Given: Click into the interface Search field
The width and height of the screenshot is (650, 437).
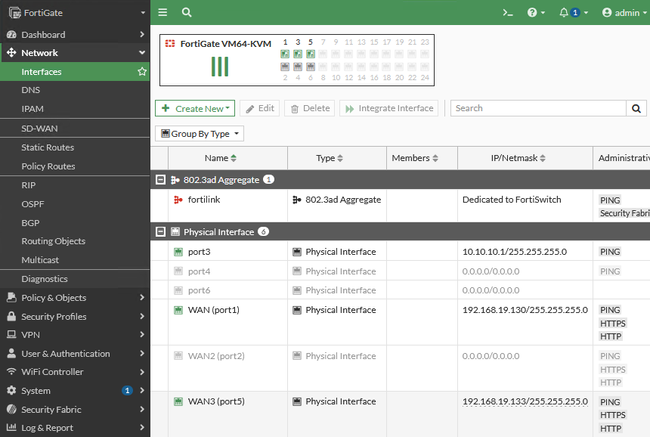Looking at the screenshot, I should (x=538, y=108).
